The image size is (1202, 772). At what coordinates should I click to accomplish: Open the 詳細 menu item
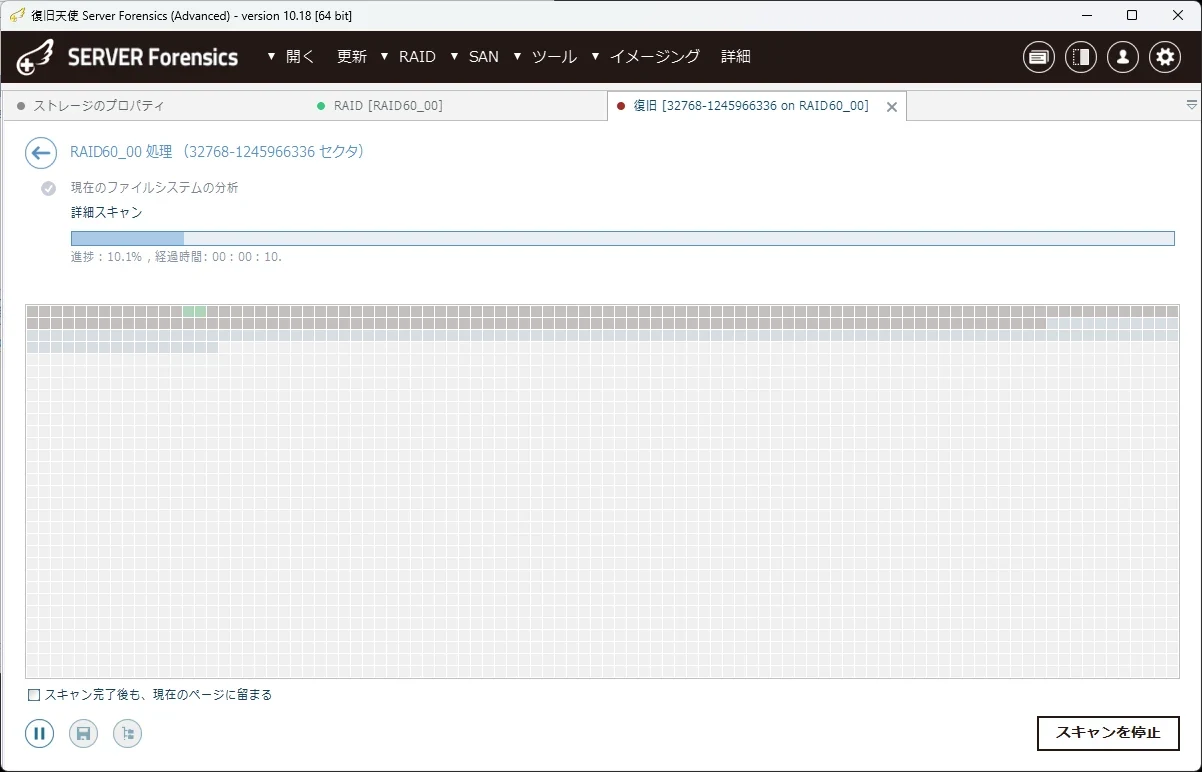[x=736, y=57]
